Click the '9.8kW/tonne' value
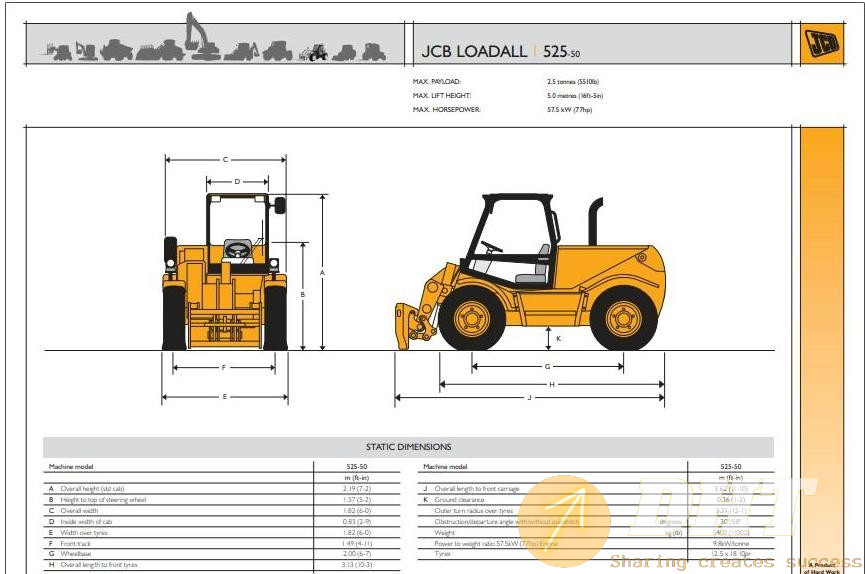 (731, 544)
